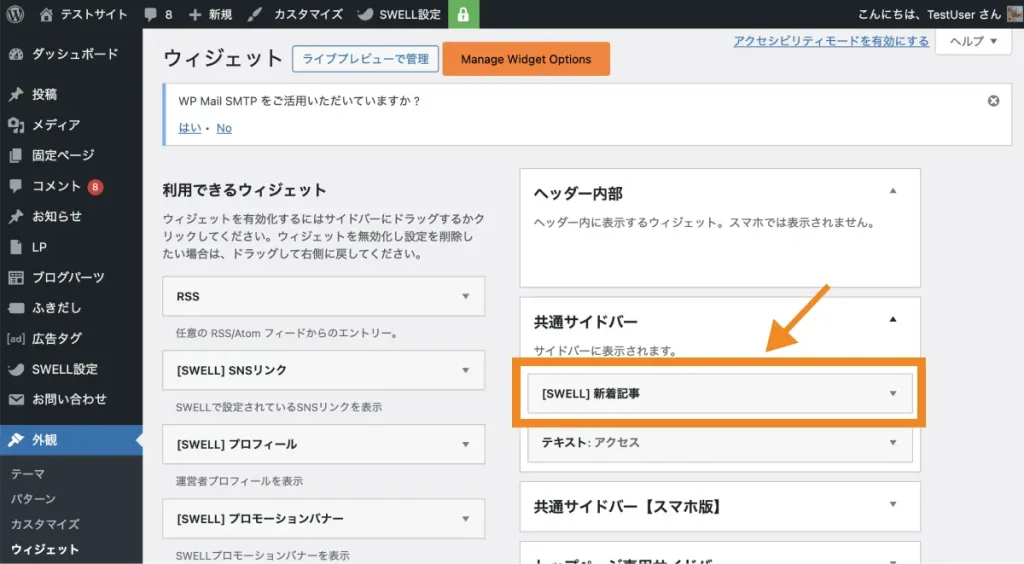Click the Manage Widget Options button
This screenshot has height=564, width=1024.
click(526, 59)
